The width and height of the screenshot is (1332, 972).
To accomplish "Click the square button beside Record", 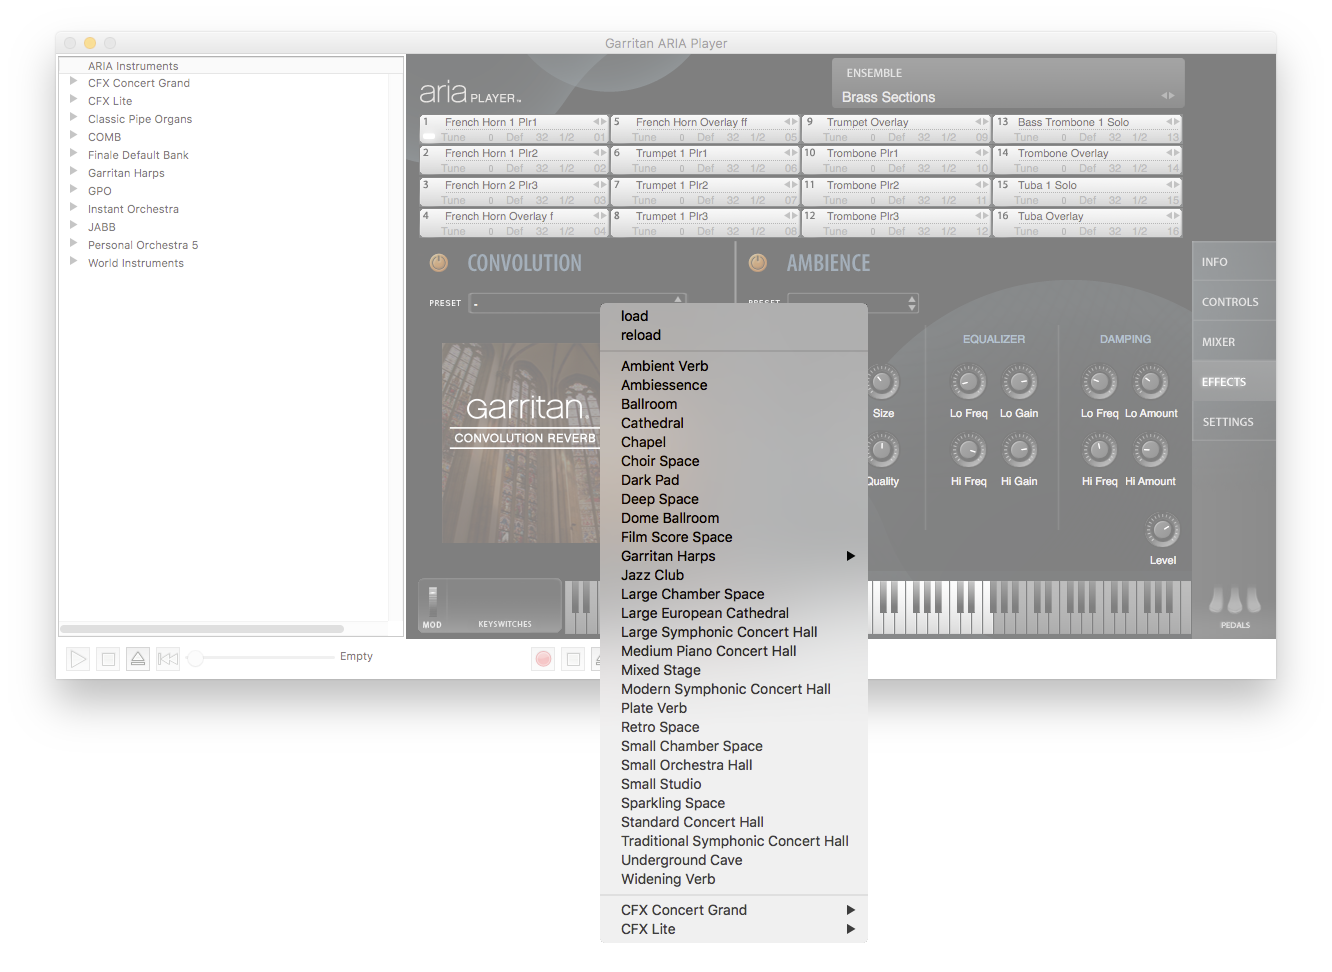I will [573, 658].
